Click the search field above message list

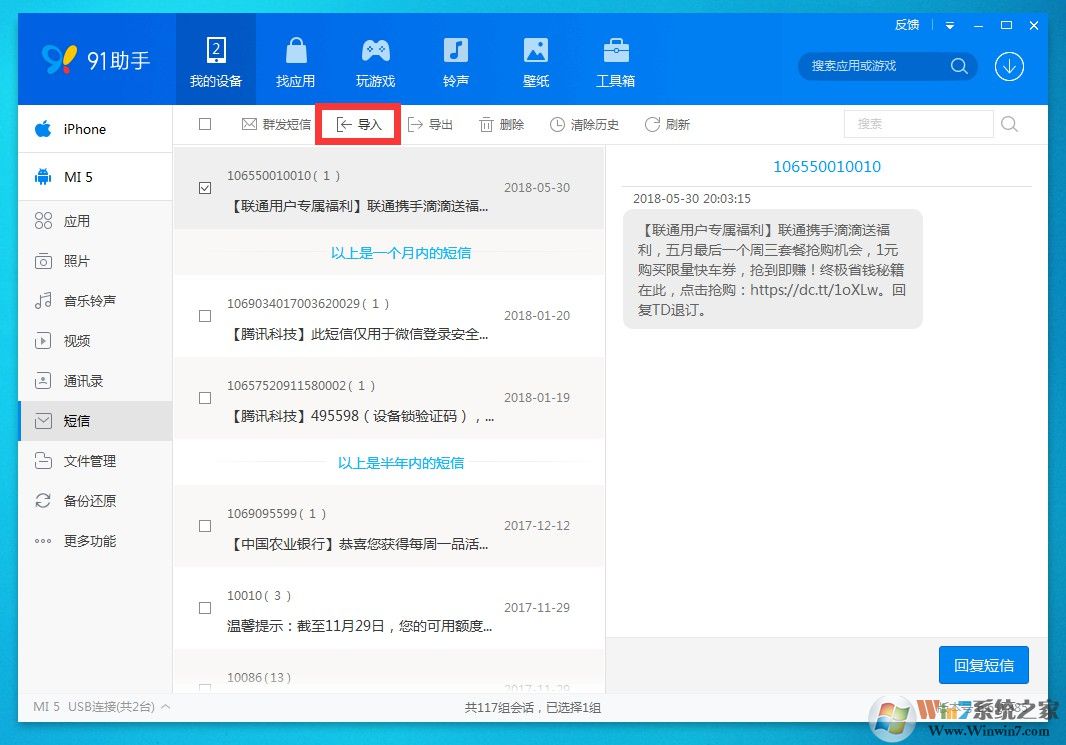click(917, 124)
